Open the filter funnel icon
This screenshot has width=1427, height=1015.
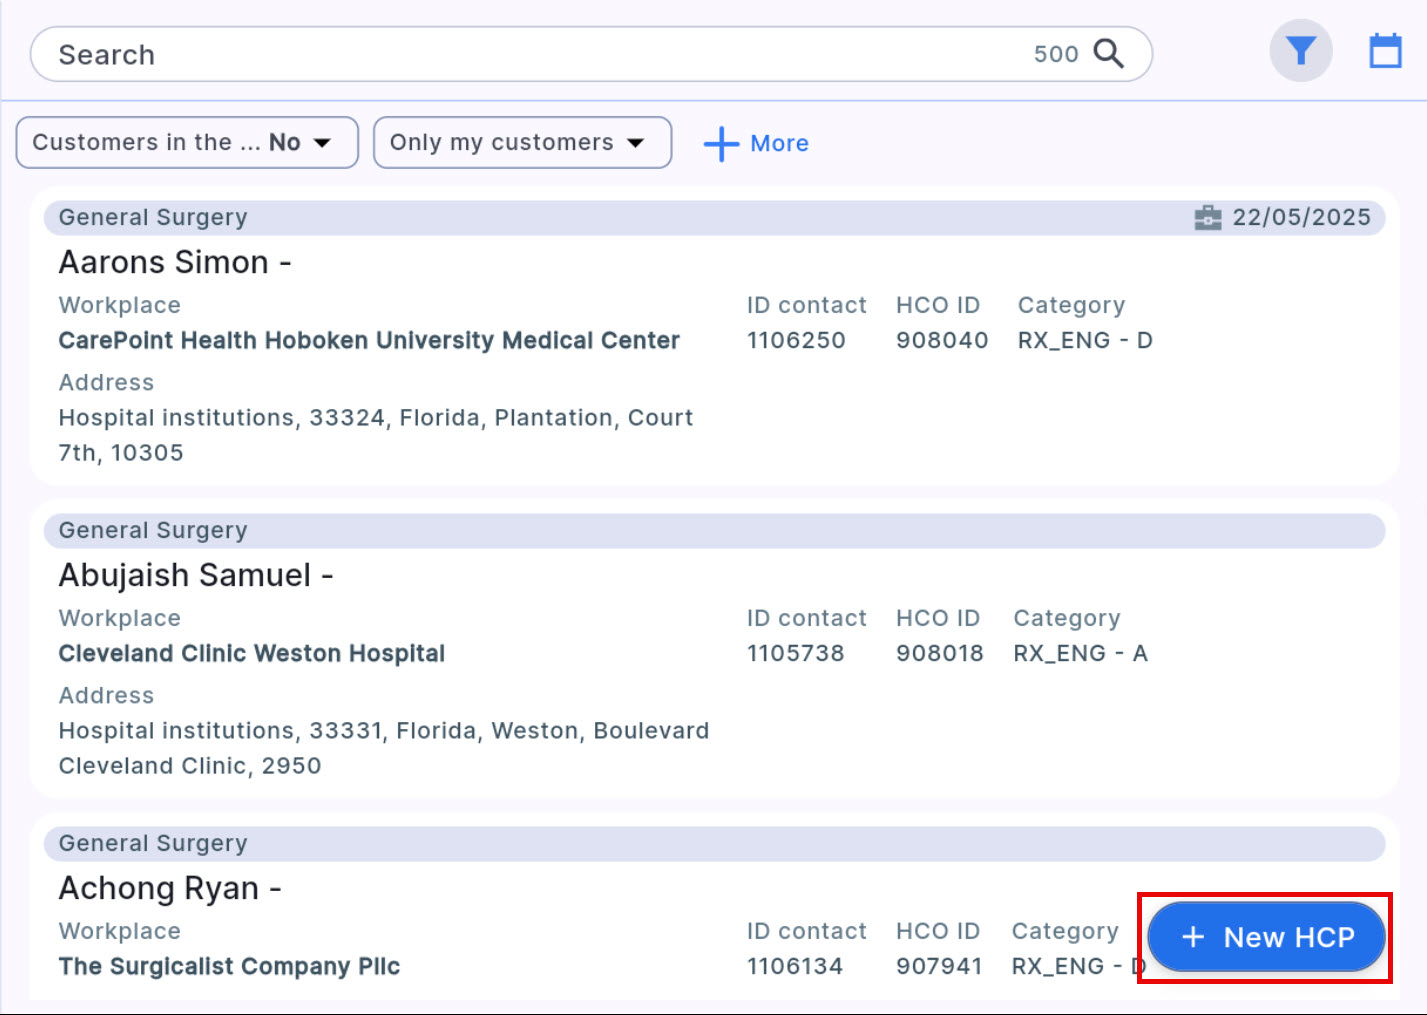[x=1300, y=51]
